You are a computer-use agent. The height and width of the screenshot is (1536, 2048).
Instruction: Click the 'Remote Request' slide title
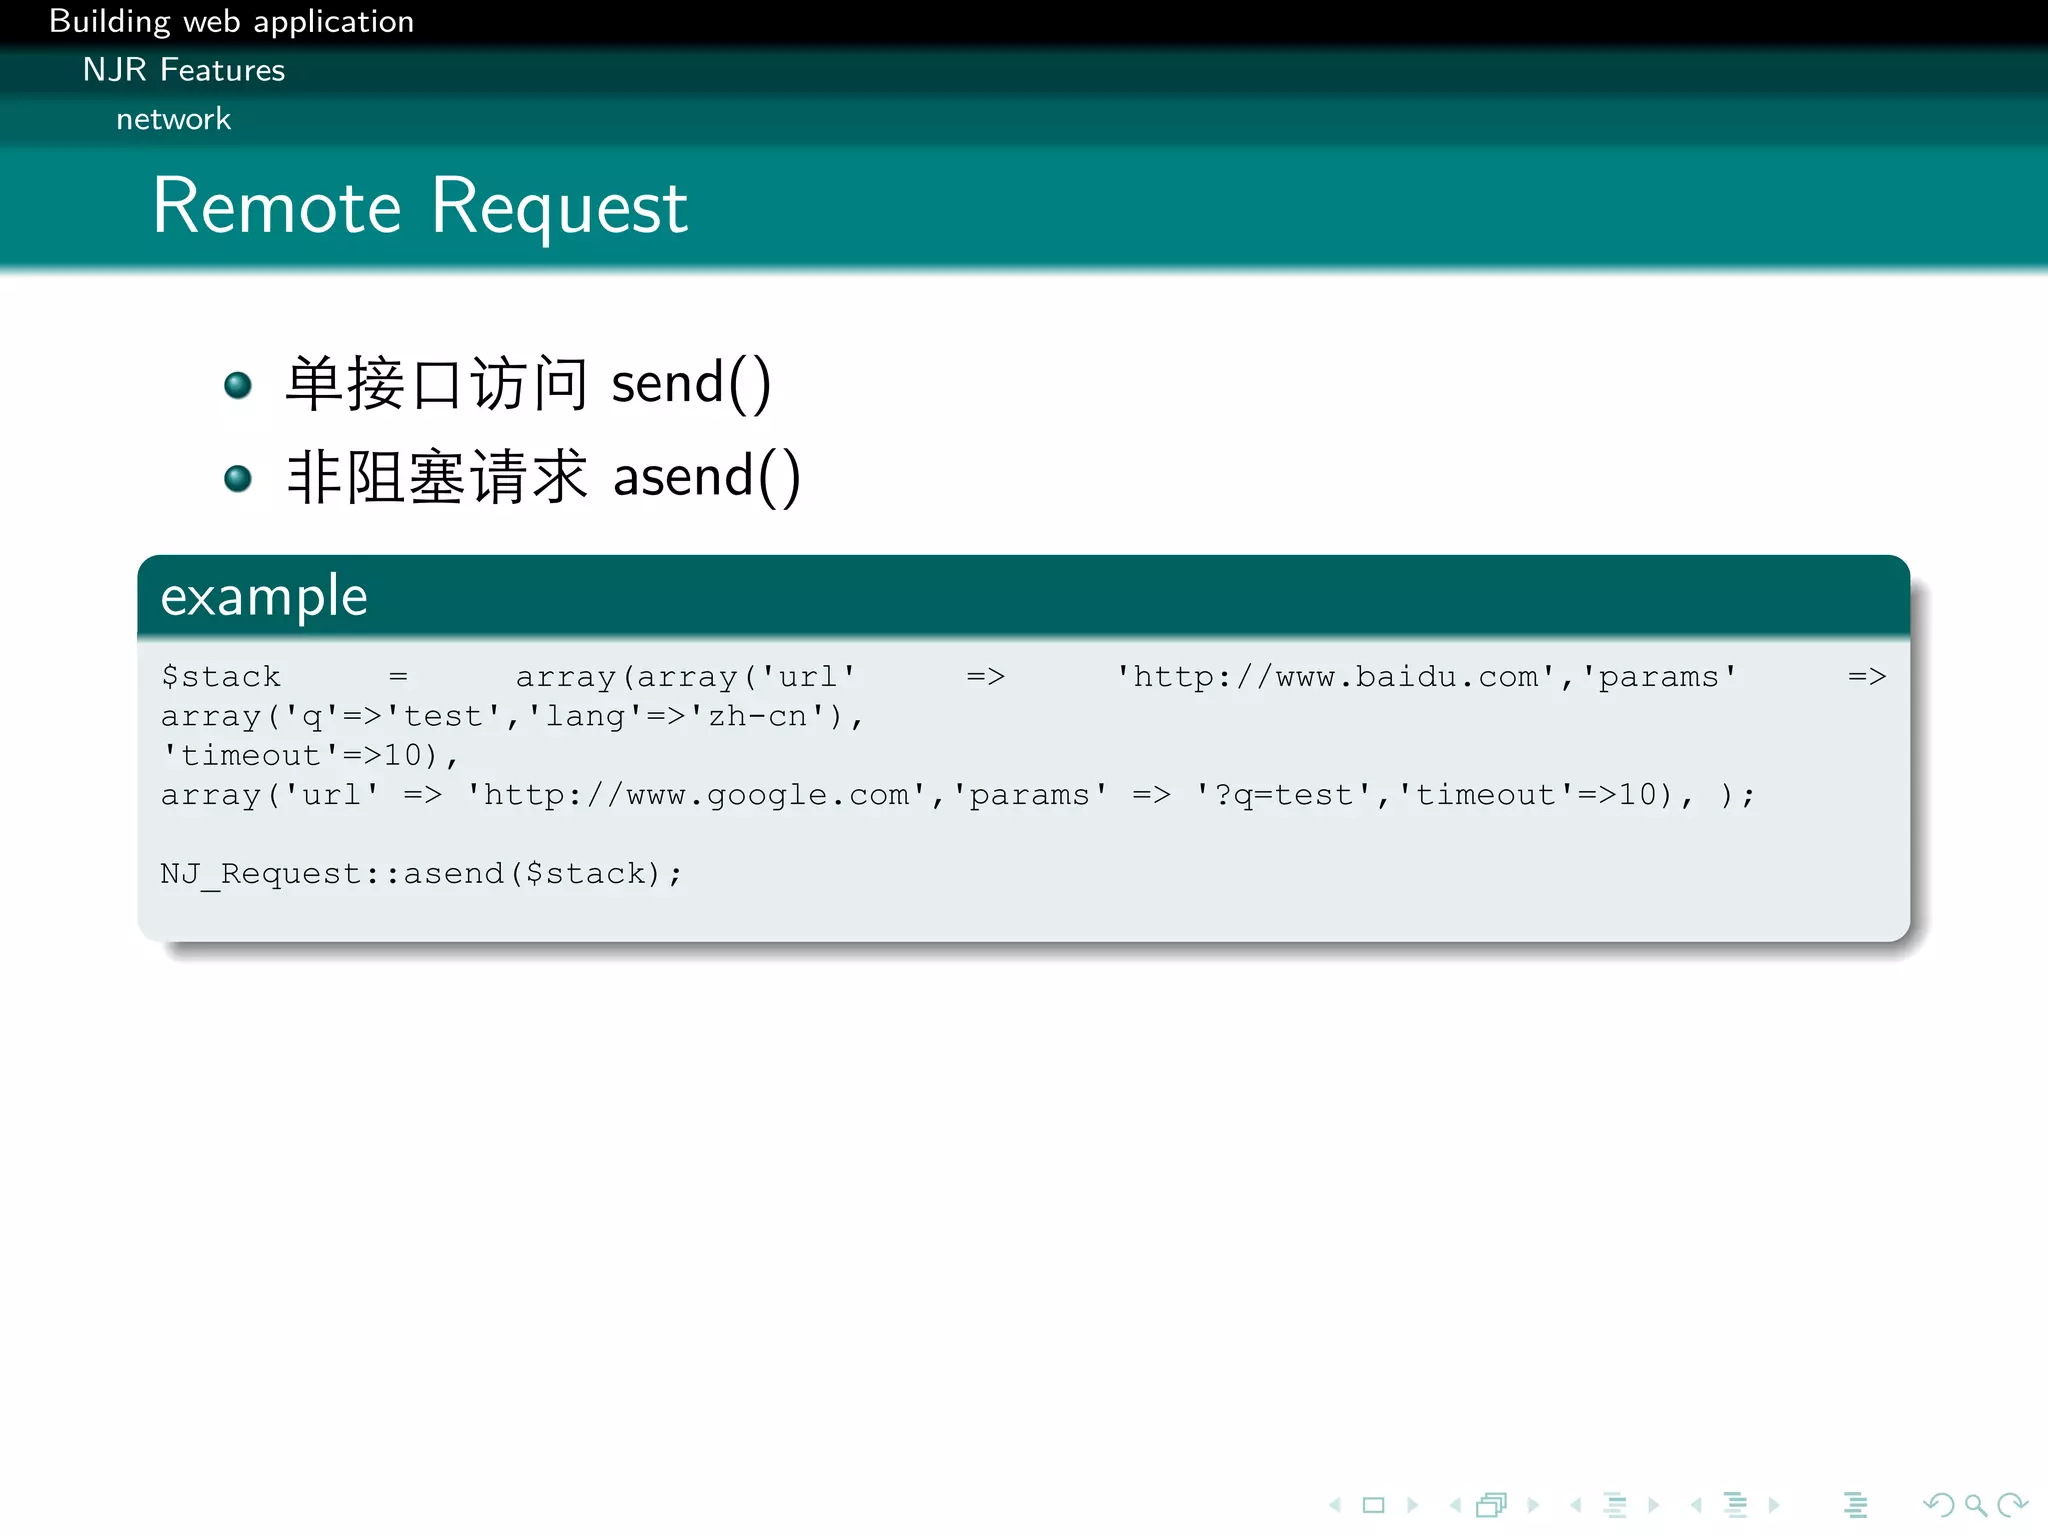coord(420,207)
